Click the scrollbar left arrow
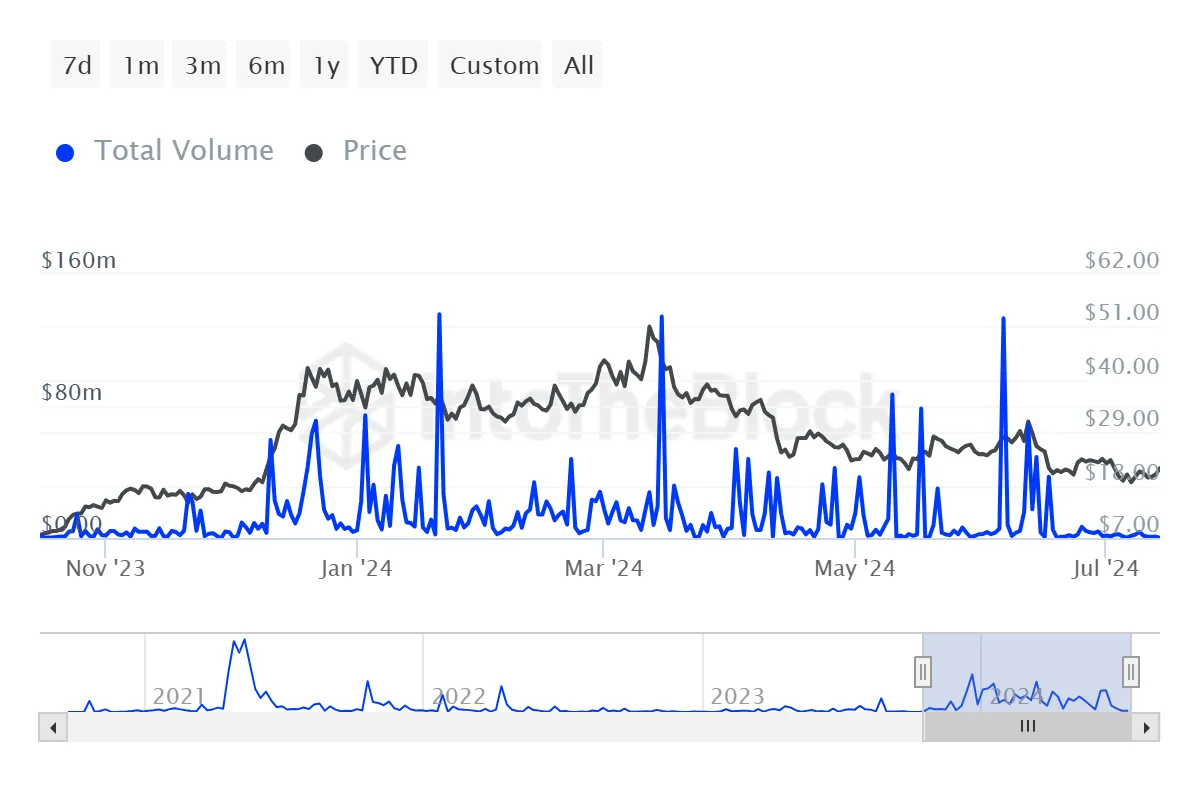This screenshot has width=1200, height=800. pyautogui.click(x=52, y=727)
